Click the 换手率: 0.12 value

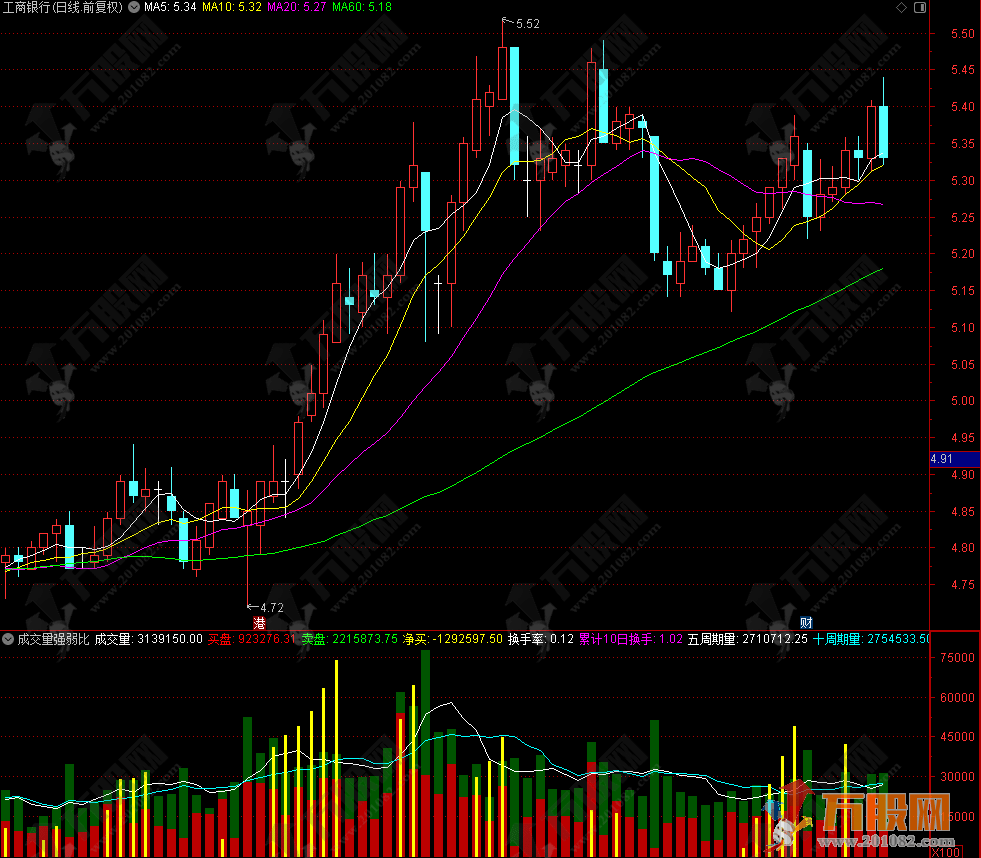coord(541,639)
